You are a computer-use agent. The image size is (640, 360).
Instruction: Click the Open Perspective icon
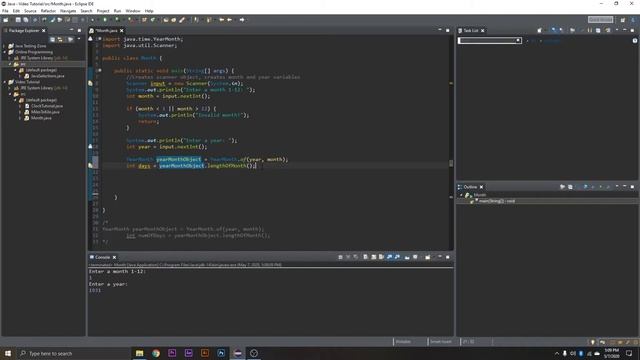click(622, 20)
